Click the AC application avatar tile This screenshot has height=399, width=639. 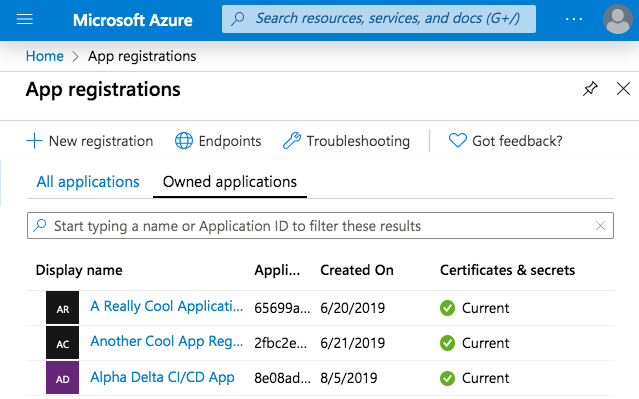[x=62, y=343]
